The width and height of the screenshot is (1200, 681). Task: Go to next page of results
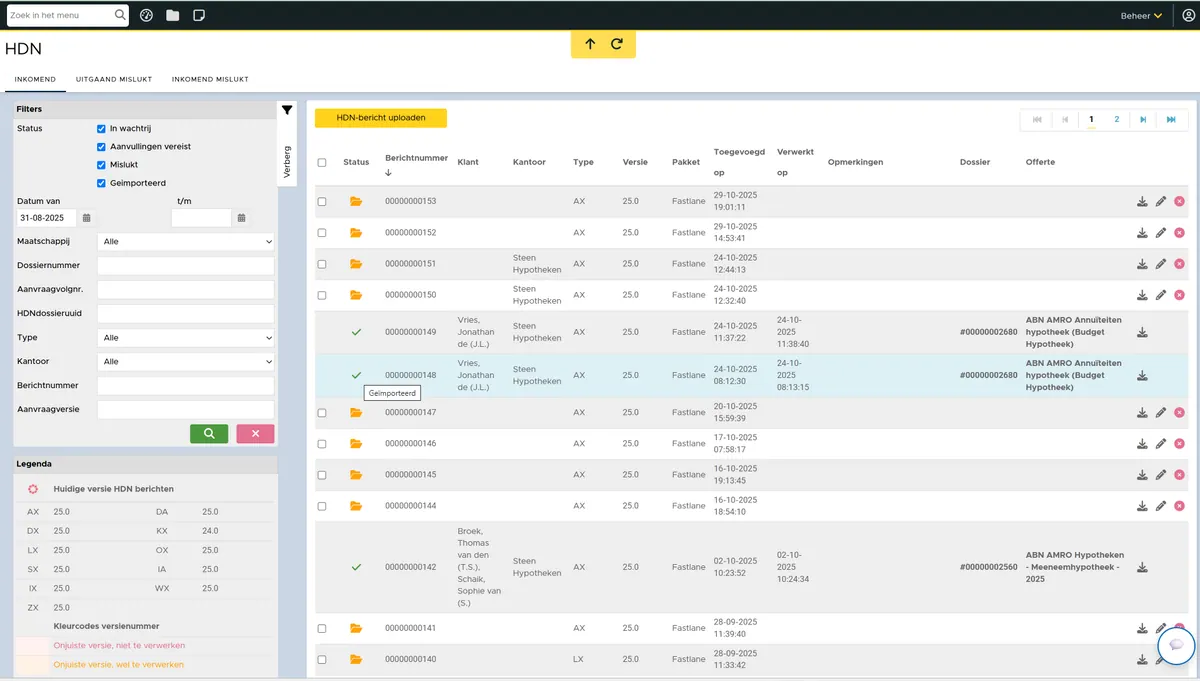(1143, 120)
